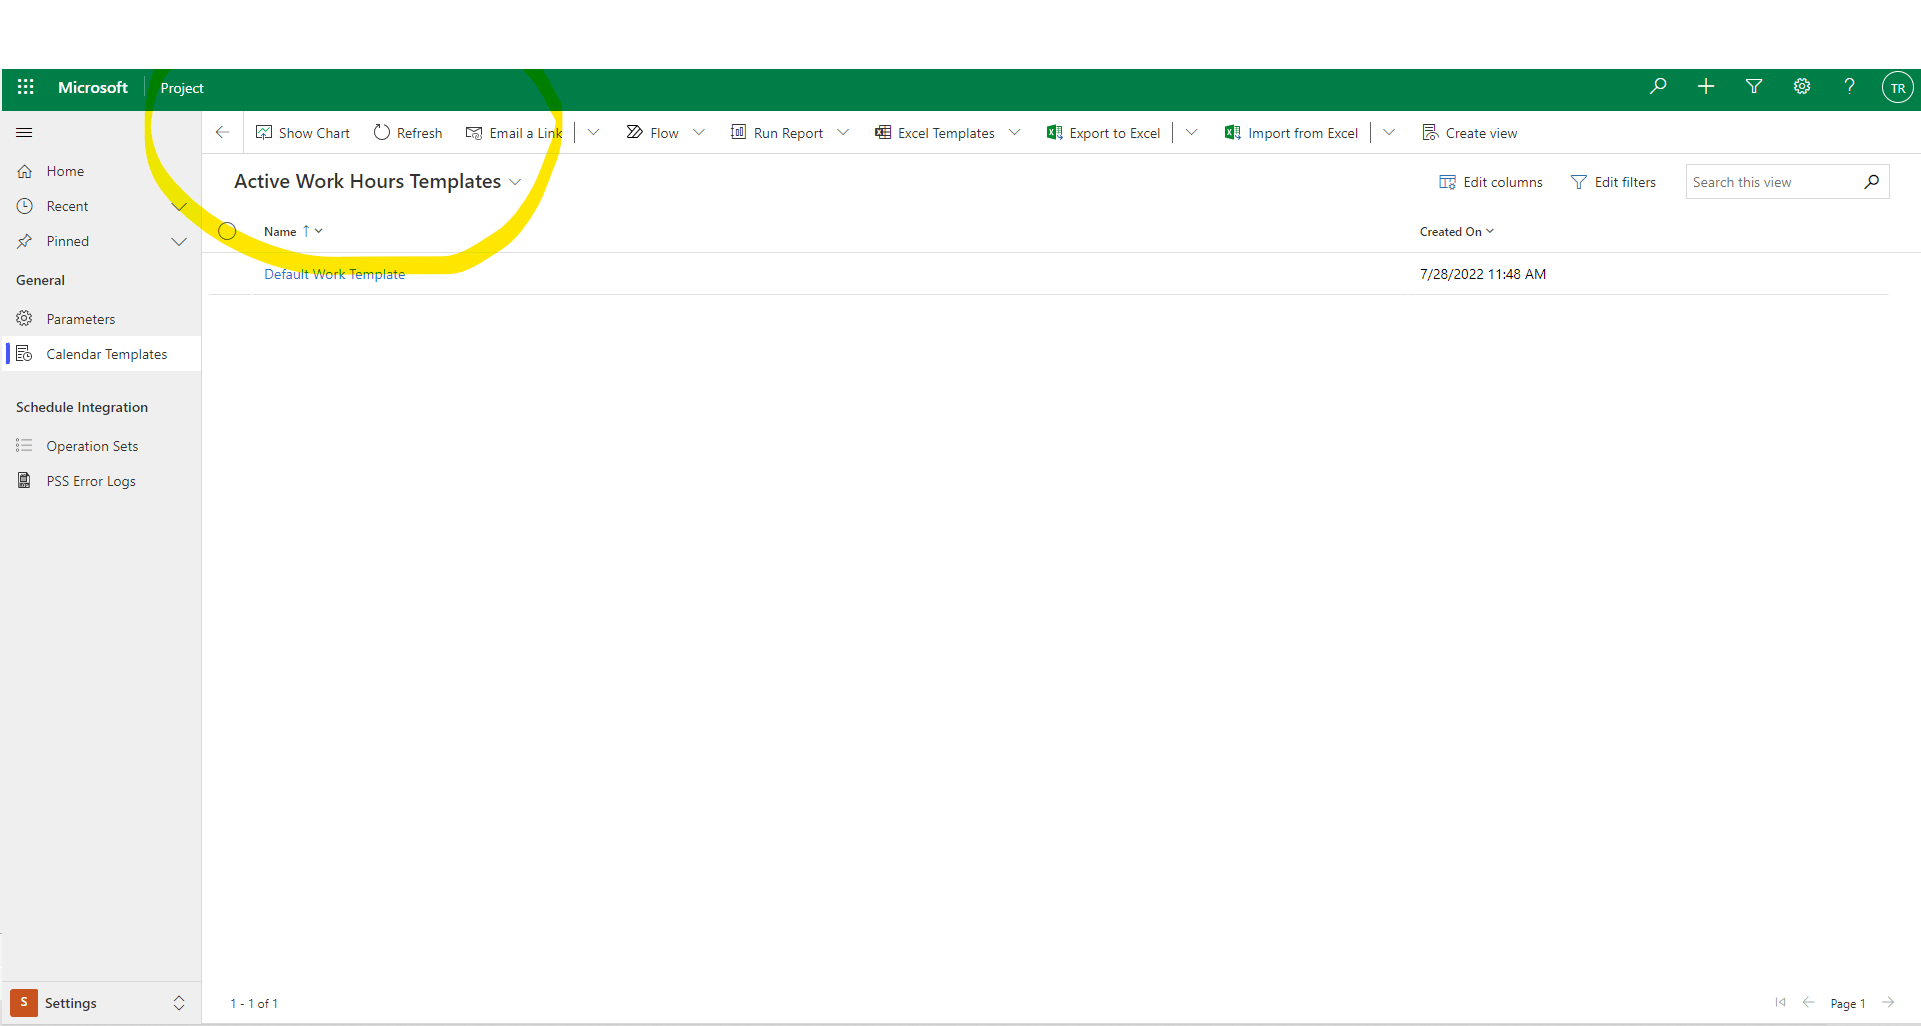Click the search magnifier in view search box

[1872, 182]
